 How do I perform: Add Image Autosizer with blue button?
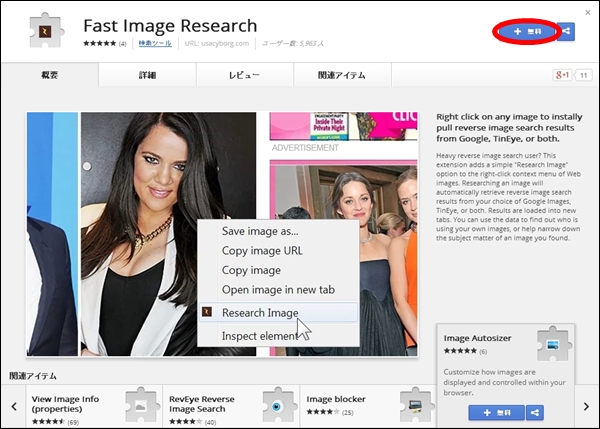(x=497, y=413)
